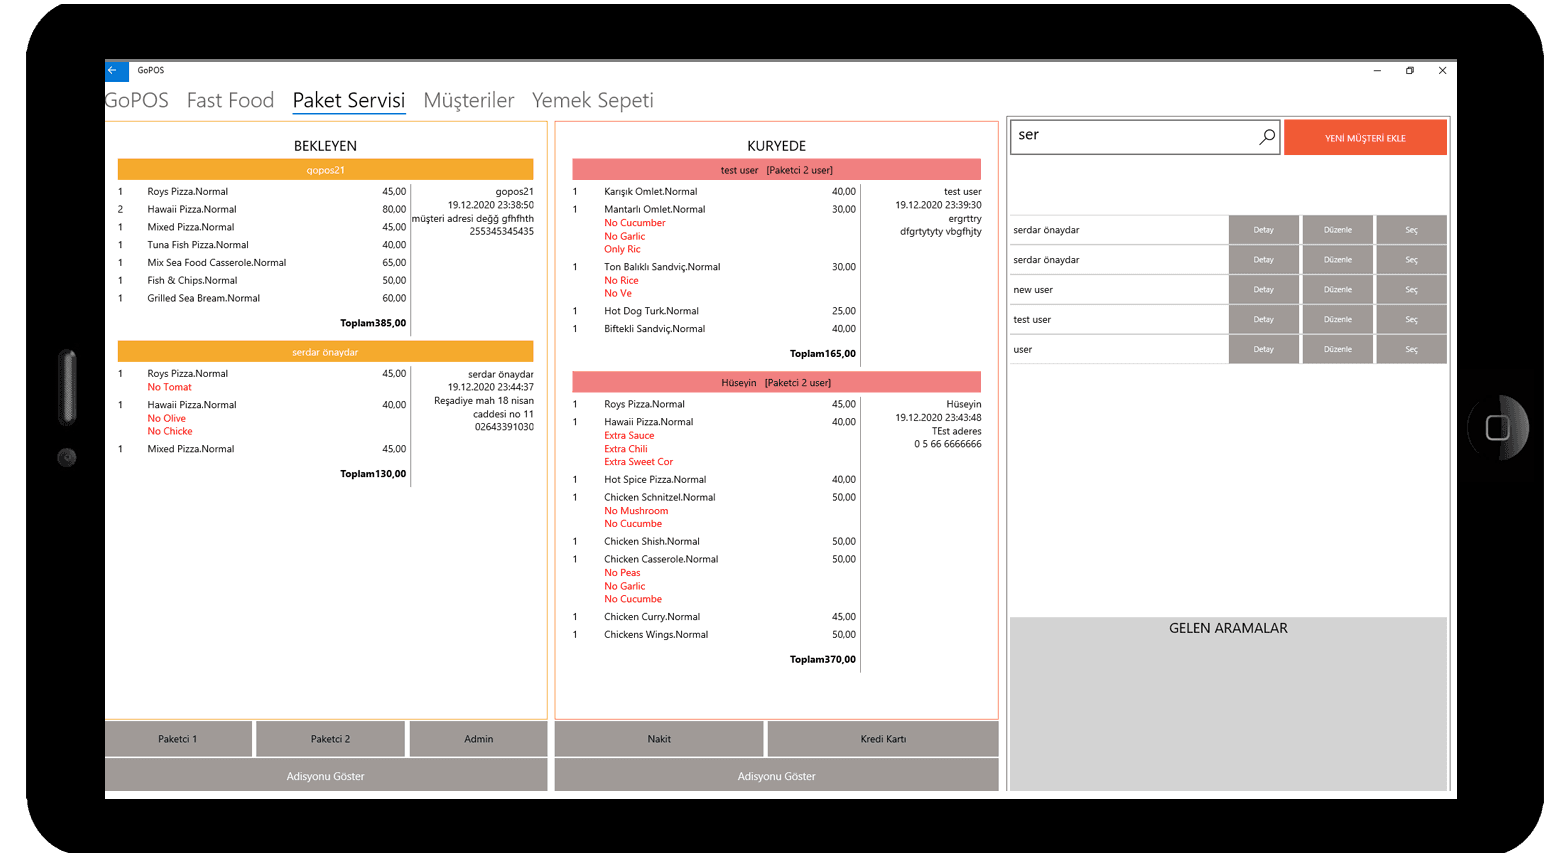Click Düzenle for test user row
This screenshot has height=863, width=1566.
tap(1338, 320)
